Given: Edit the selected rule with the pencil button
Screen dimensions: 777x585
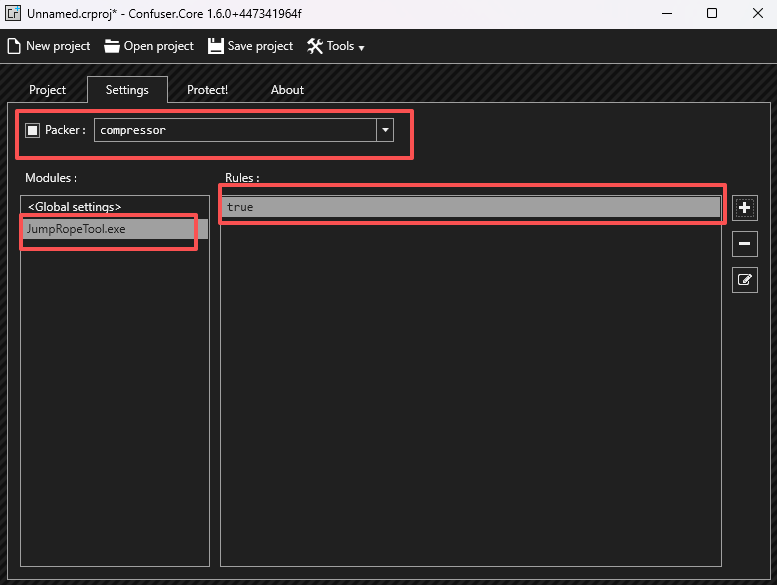Looking at the screenshot, I should tap(745, 280).
